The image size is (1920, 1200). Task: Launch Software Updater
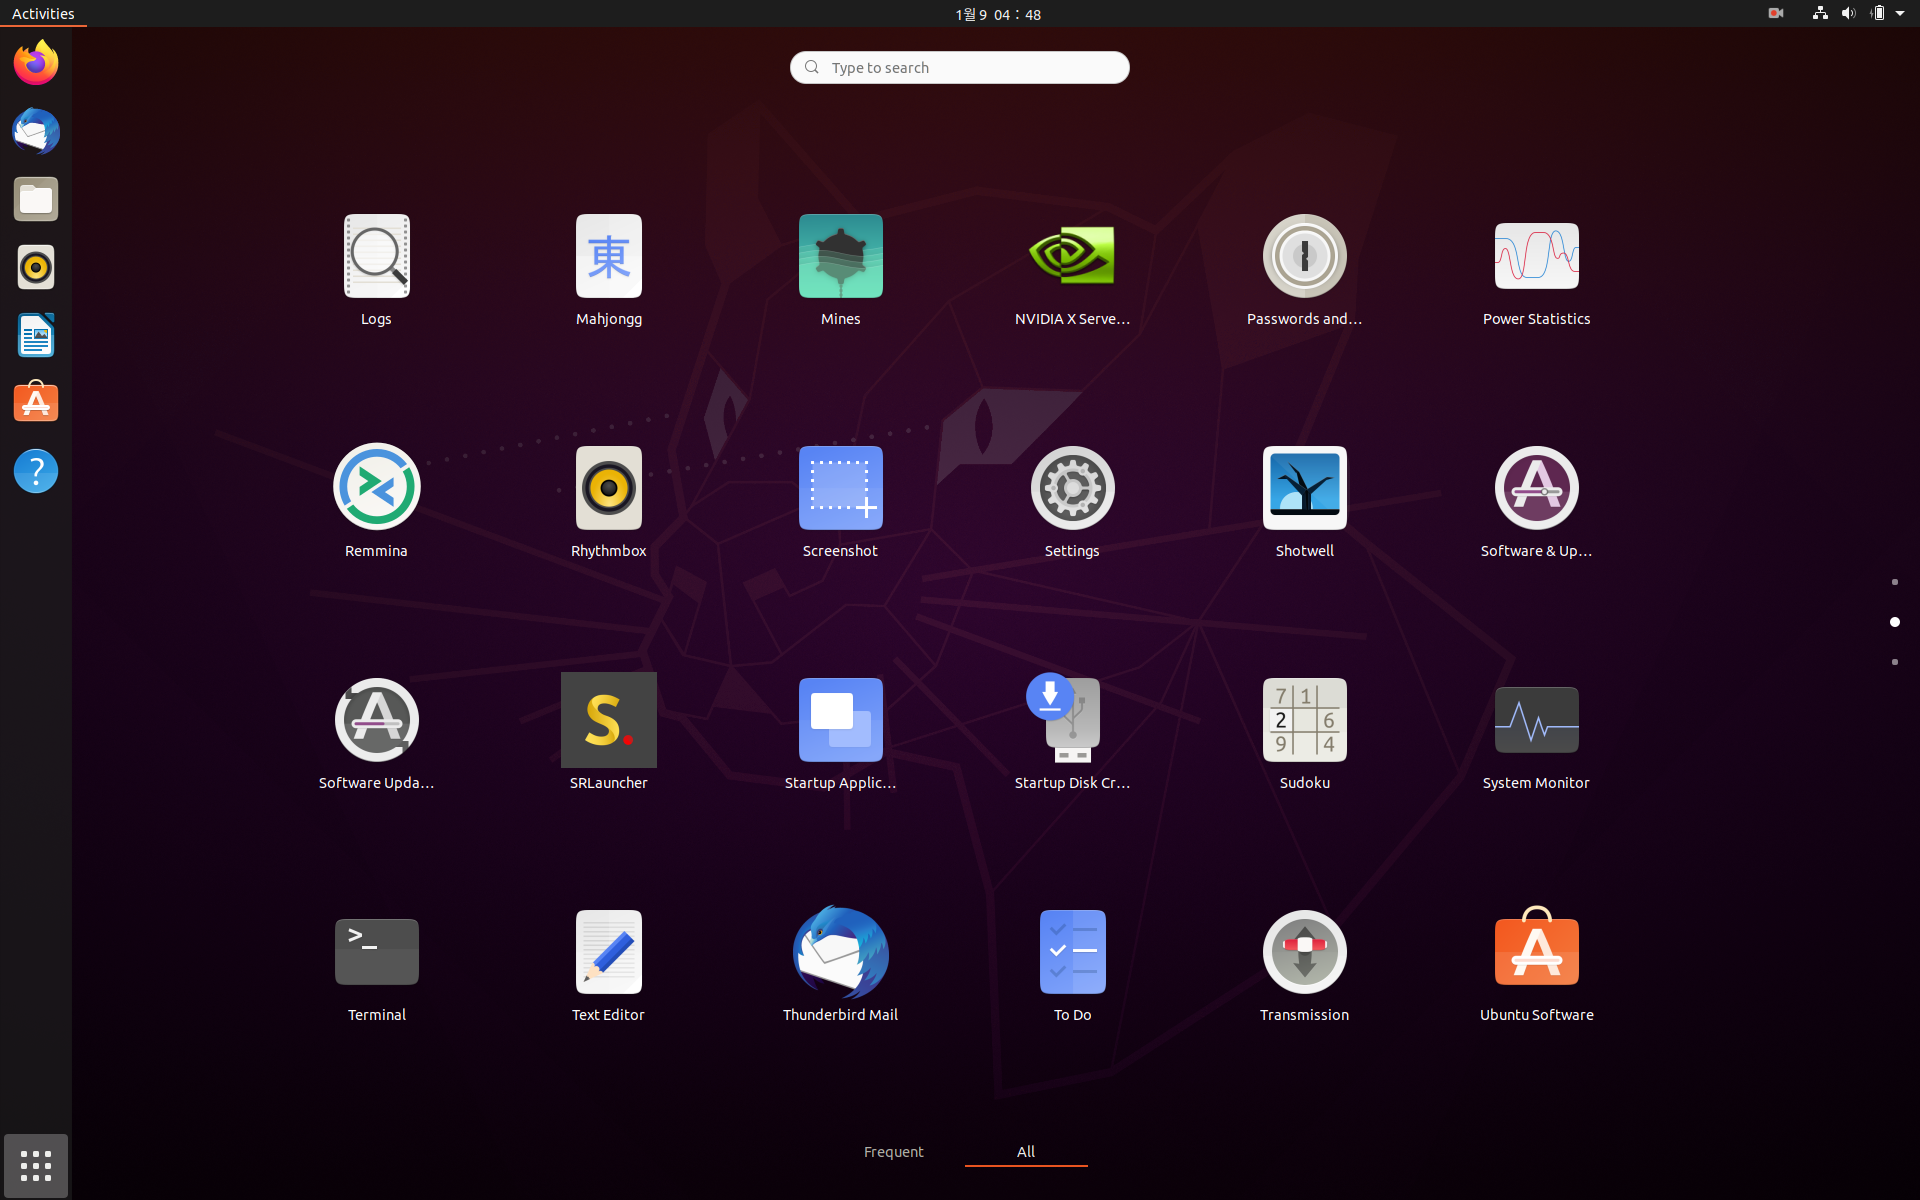click(x=376, y=734)
